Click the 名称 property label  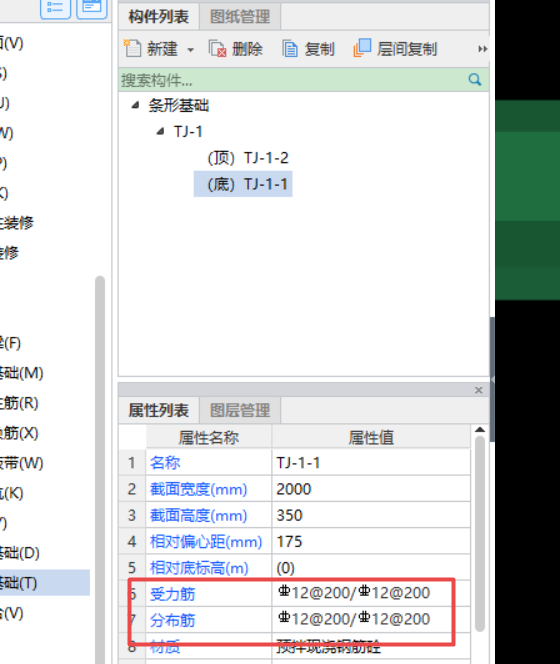coord(165,463)
